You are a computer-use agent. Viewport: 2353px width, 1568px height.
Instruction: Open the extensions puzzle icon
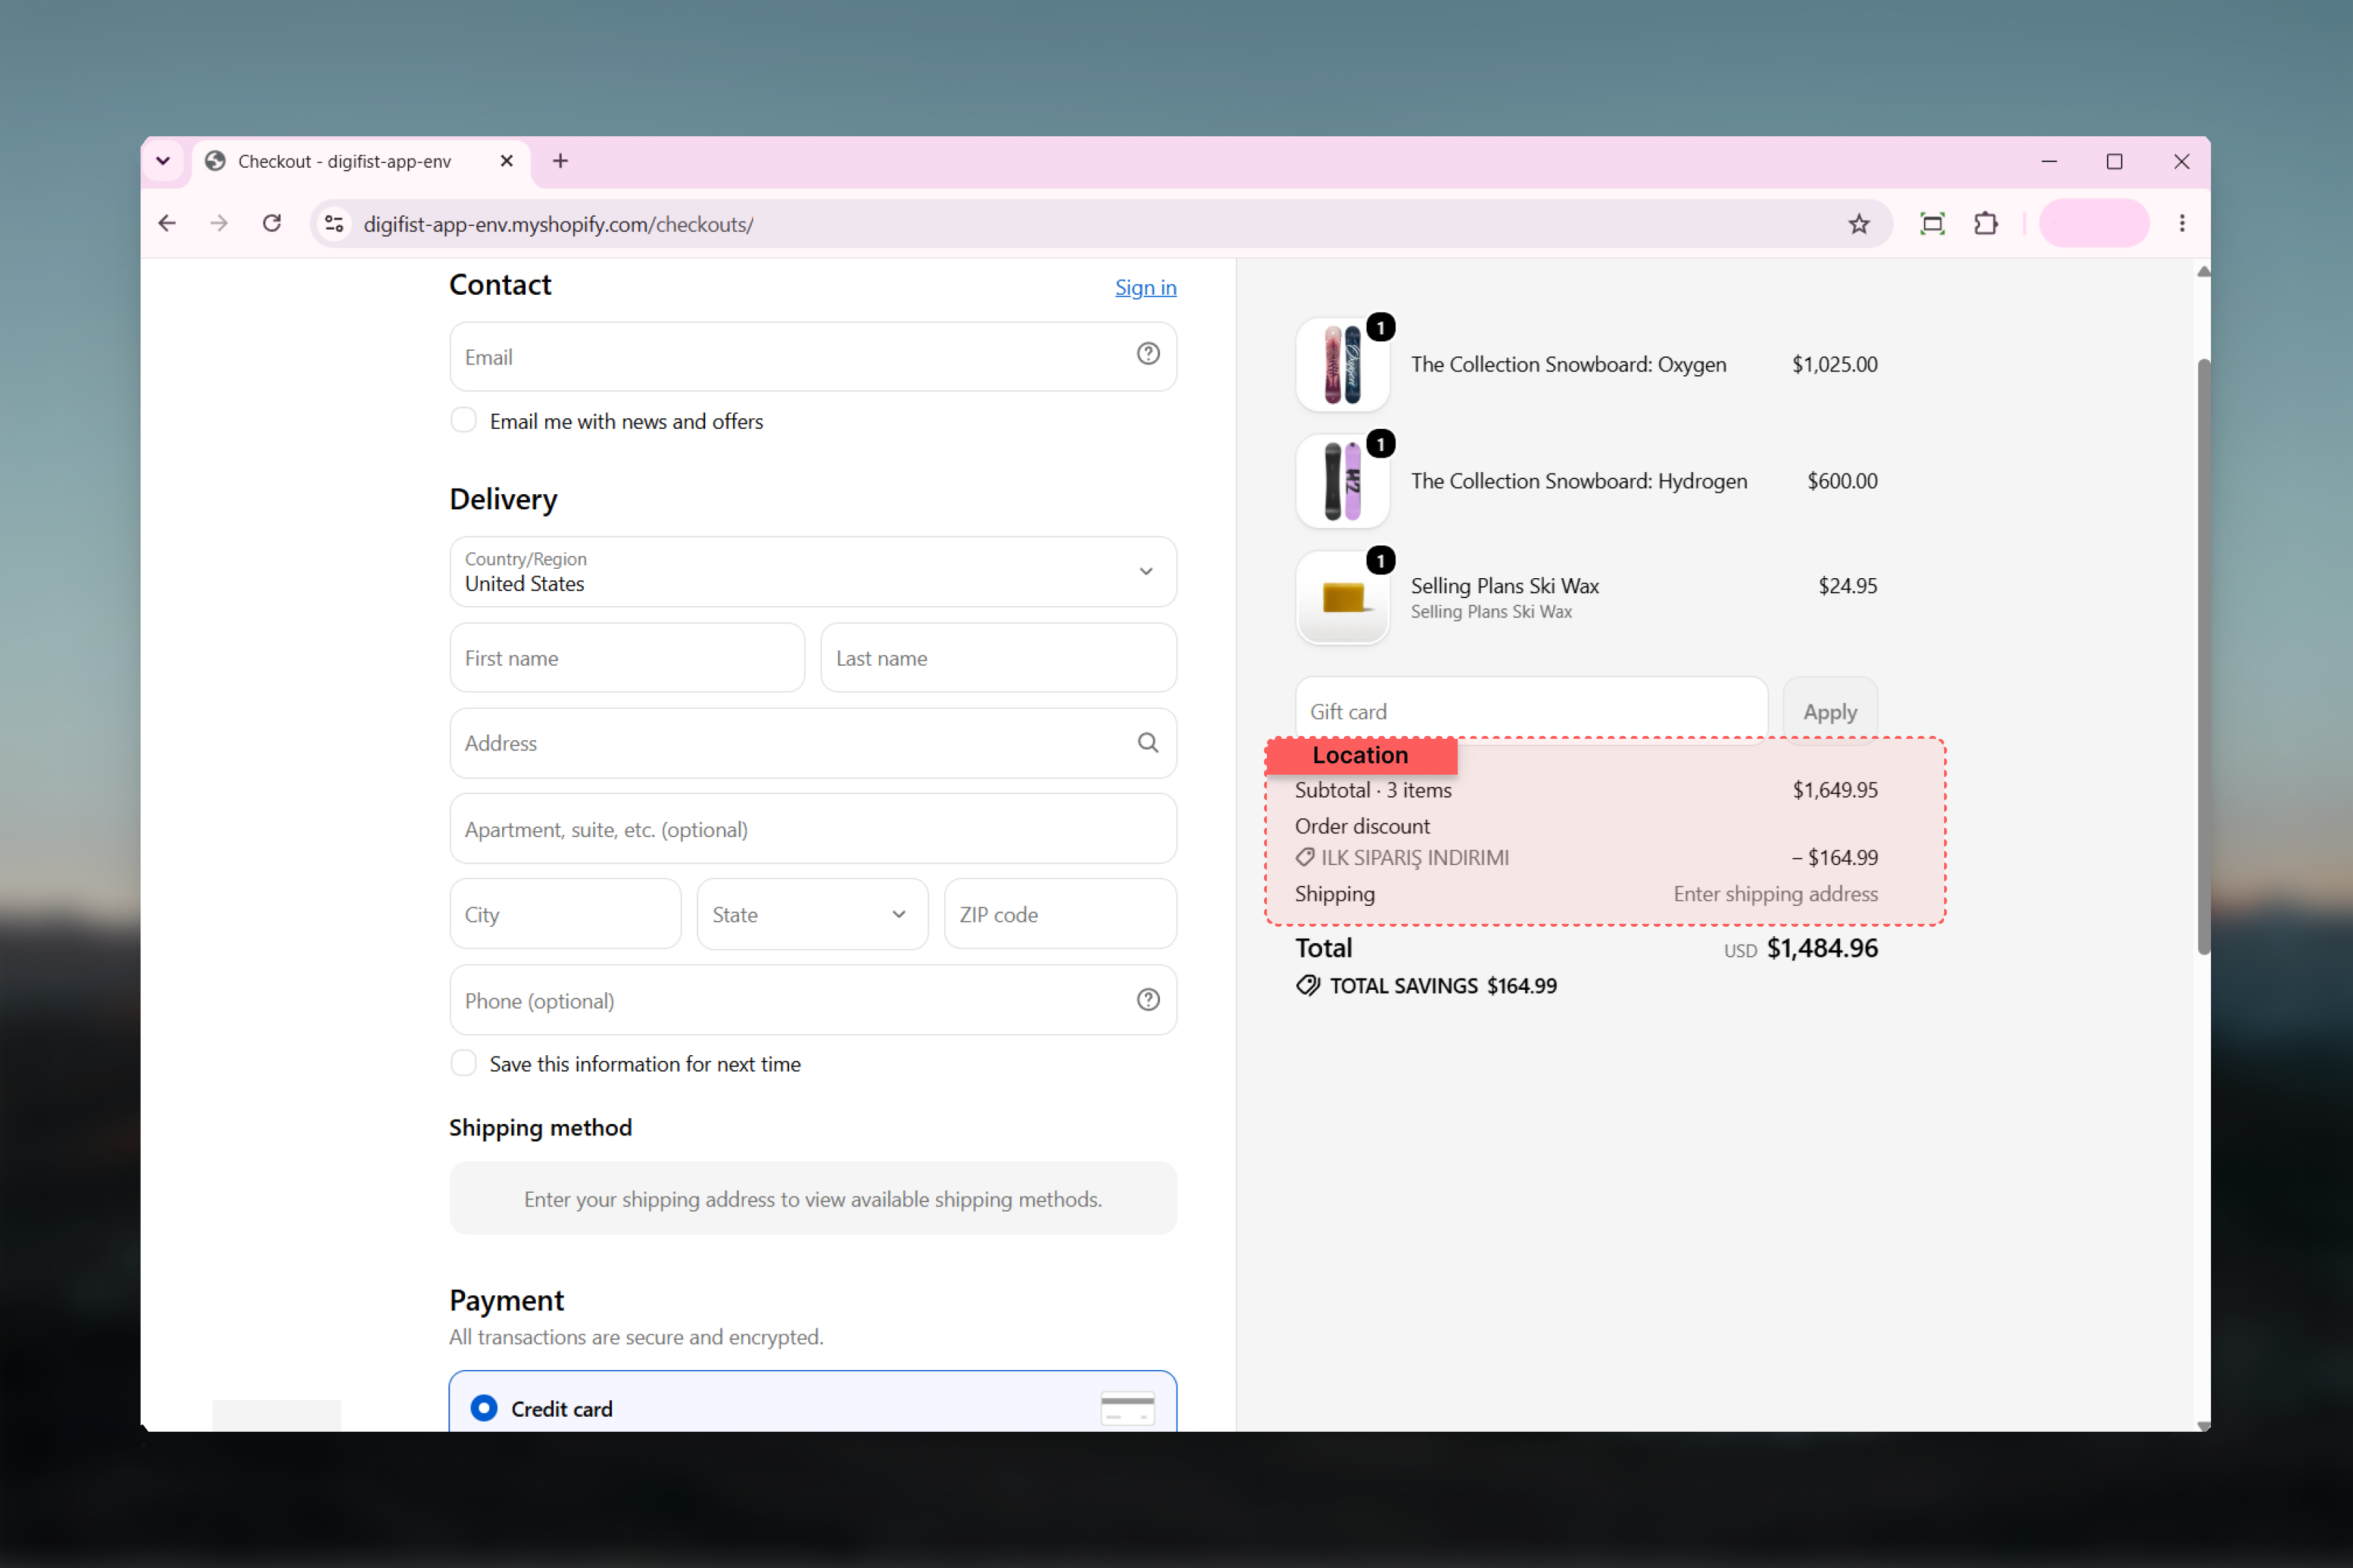tap(1987, 223)
